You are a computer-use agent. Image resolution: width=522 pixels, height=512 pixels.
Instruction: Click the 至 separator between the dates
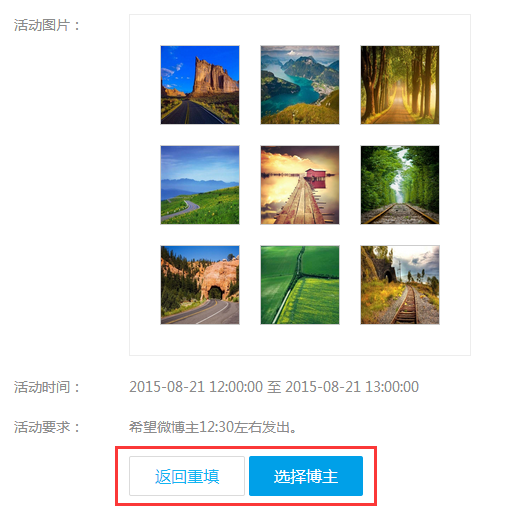pos(274,387)
